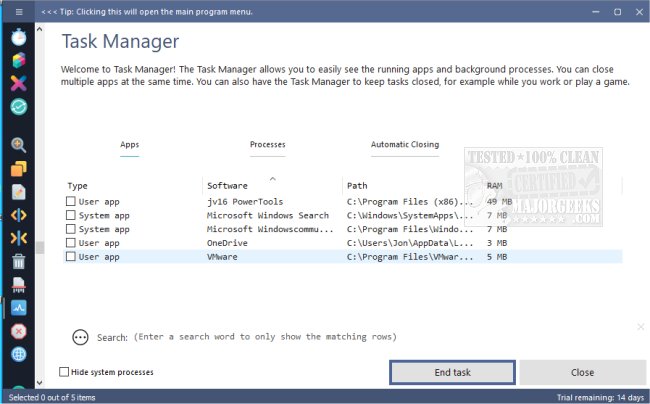Click the colorful cube icon in sidebar
Screen dimensions: 650x404
(x=19, y=59)
